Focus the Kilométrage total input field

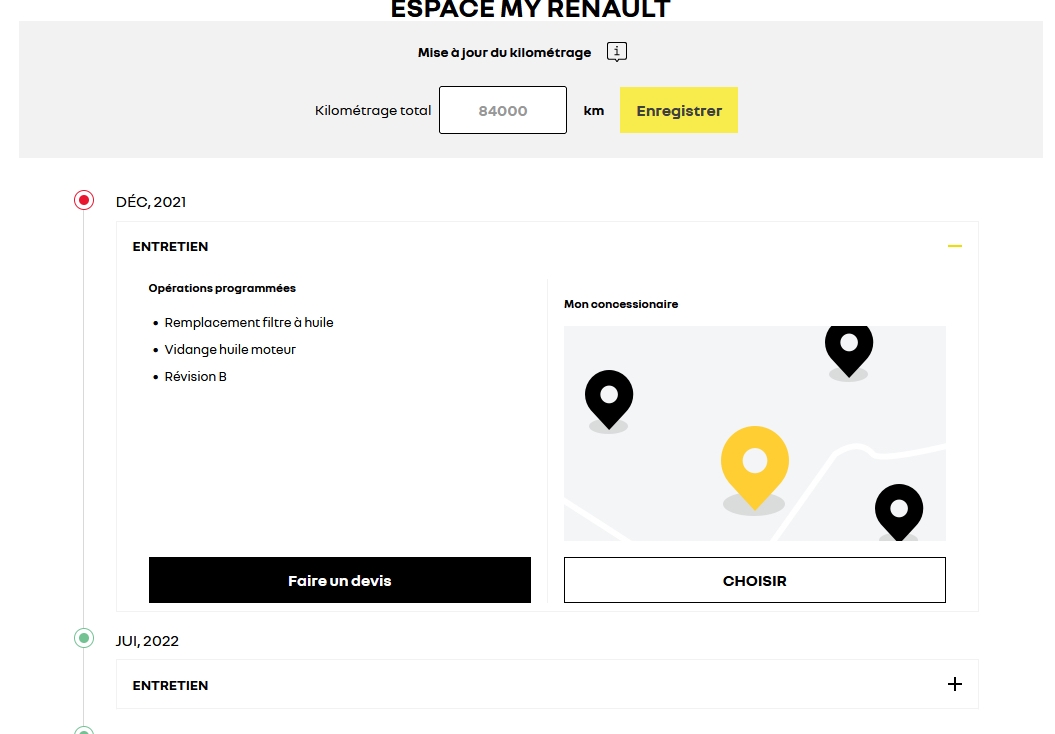(x=502, y=111)
